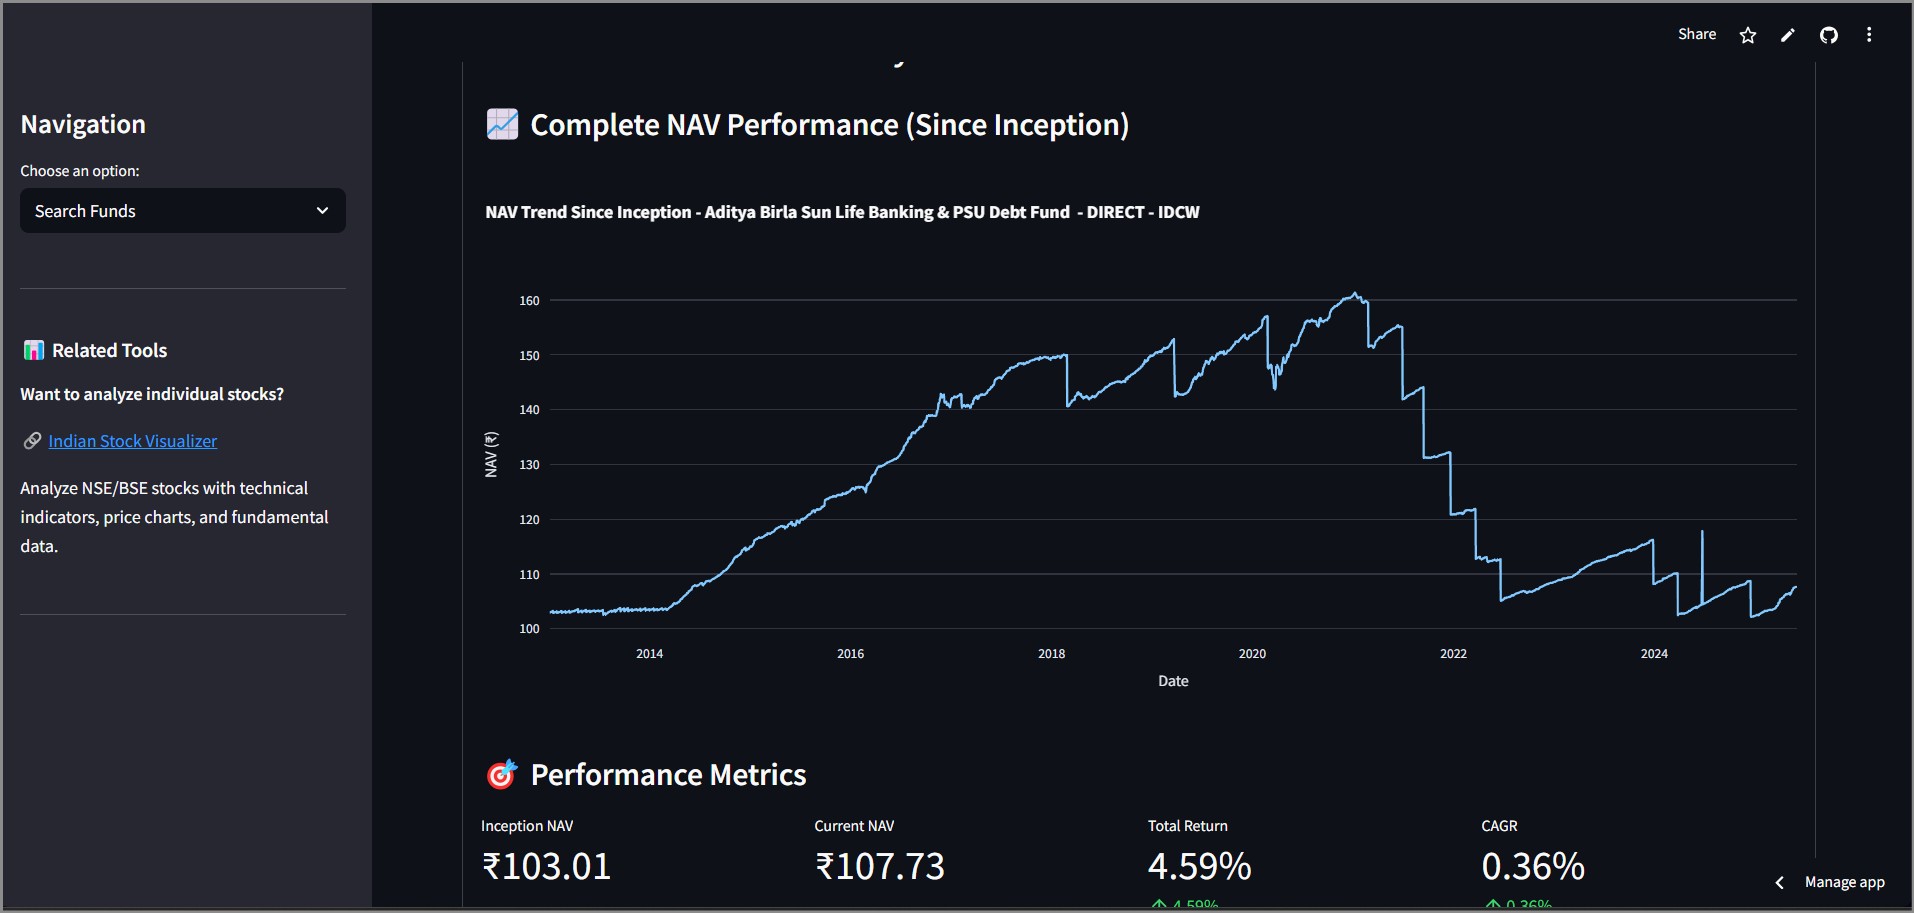Click the Performance Metrics section heading

click(668, 773)
